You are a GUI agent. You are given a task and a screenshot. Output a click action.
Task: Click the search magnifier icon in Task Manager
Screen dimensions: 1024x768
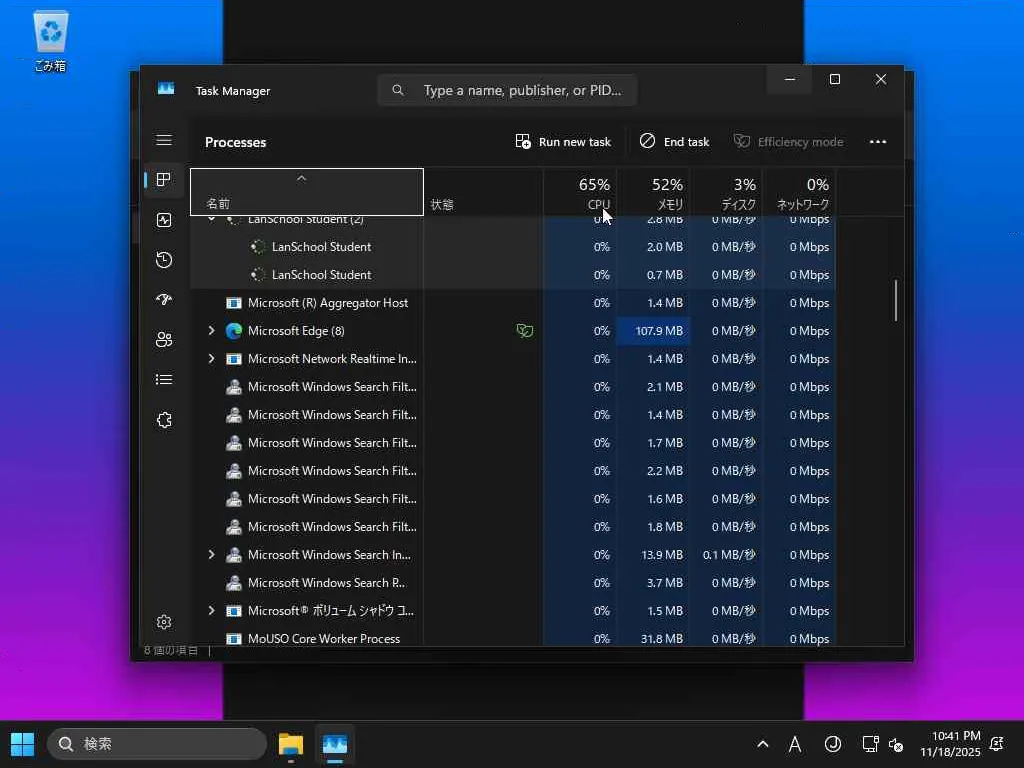click(x=398, y=90)
